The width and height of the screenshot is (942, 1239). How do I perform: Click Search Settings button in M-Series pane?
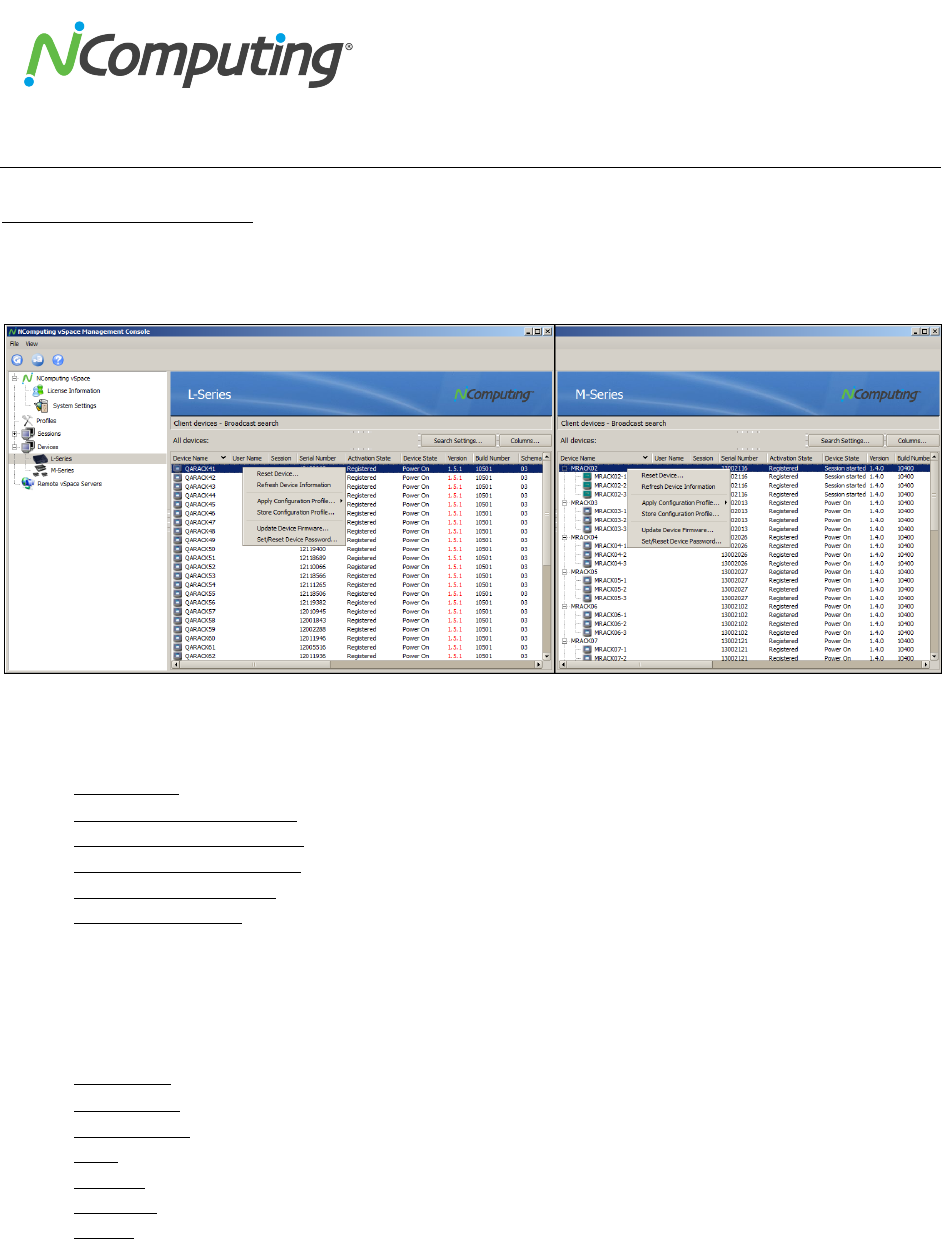pyautogui.click(x=845, y=440)
